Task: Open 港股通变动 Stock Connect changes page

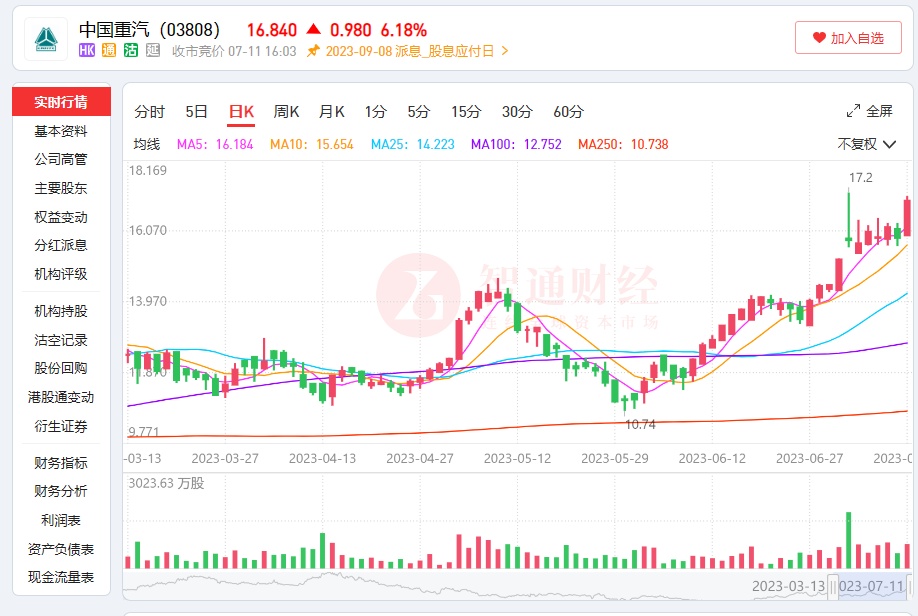Action: [61, 398]
